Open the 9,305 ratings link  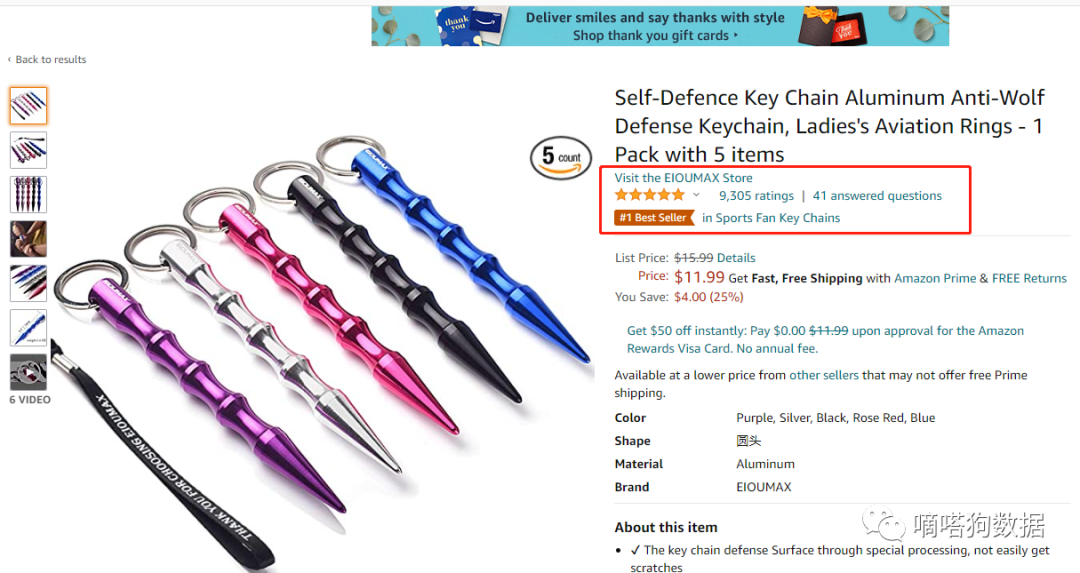(756, 196)
